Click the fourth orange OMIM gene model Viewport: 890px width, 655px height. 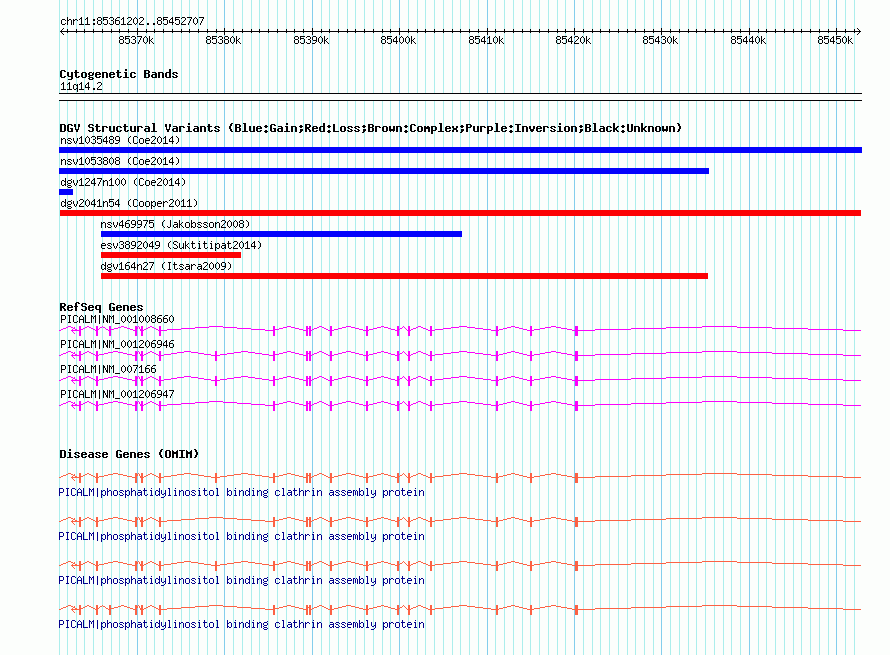tap(460, 610)
